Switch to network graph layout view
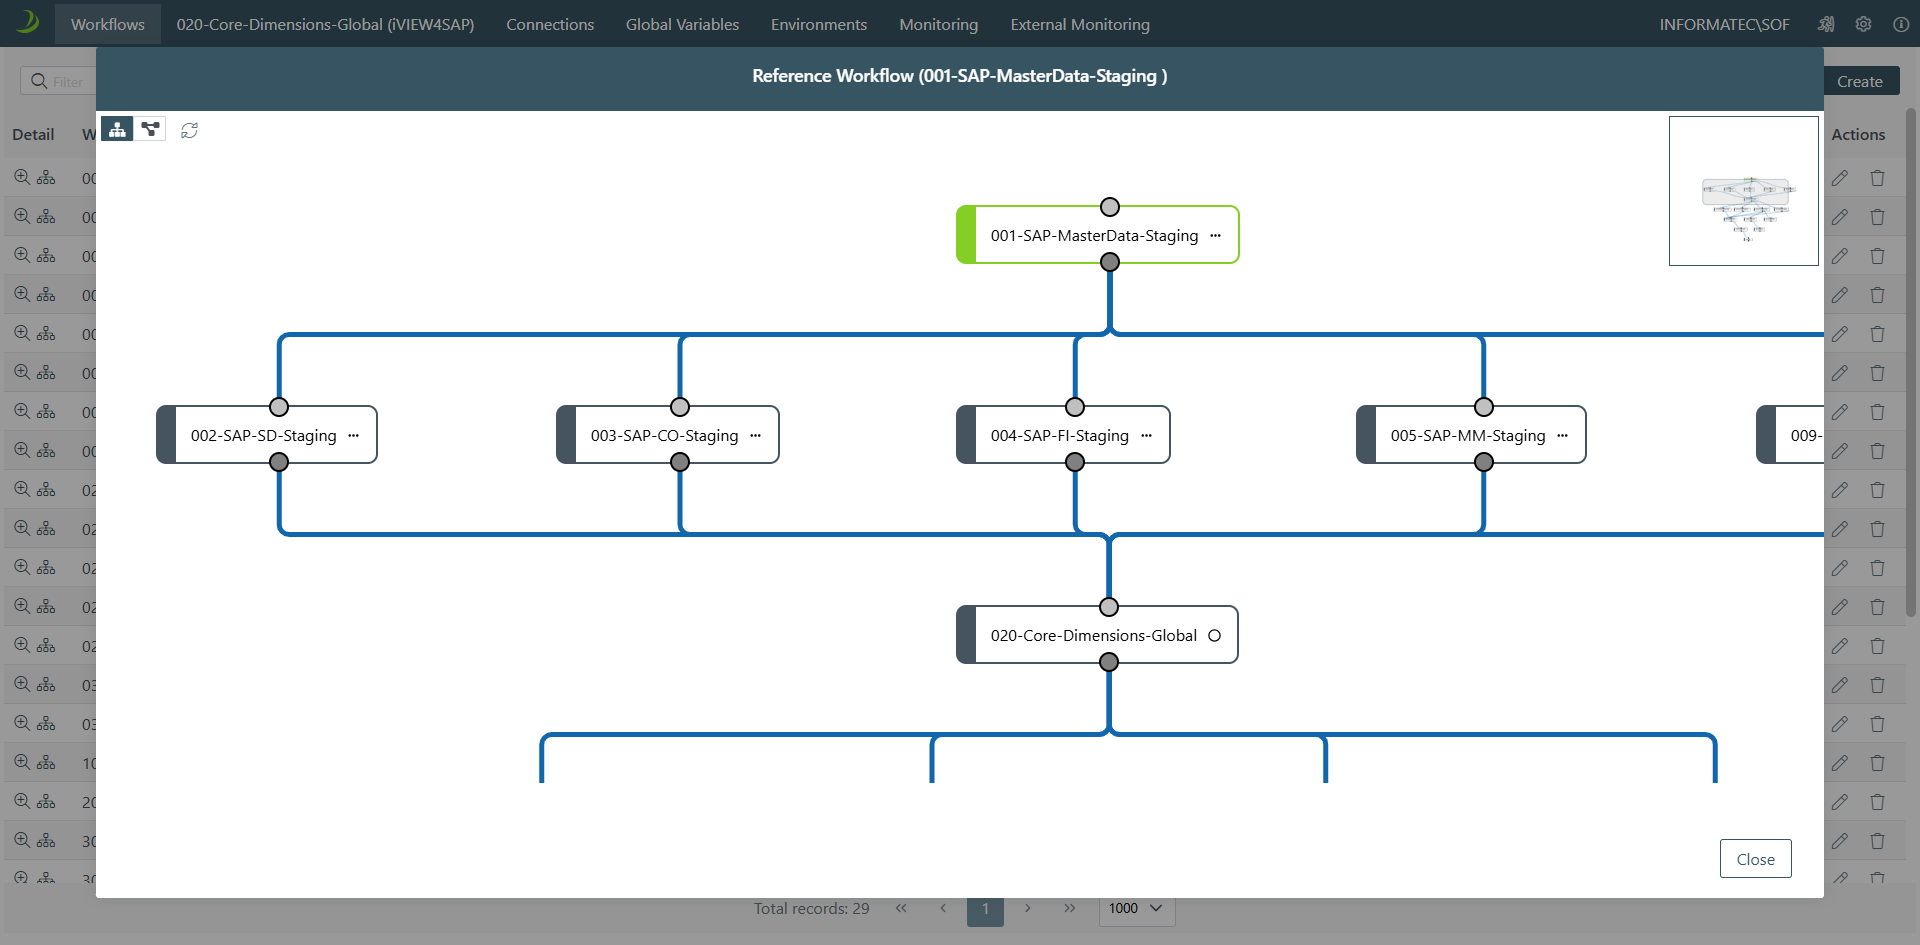This screenshot has width=1920, height=945. pyautogui.click(x=150, y=129)
